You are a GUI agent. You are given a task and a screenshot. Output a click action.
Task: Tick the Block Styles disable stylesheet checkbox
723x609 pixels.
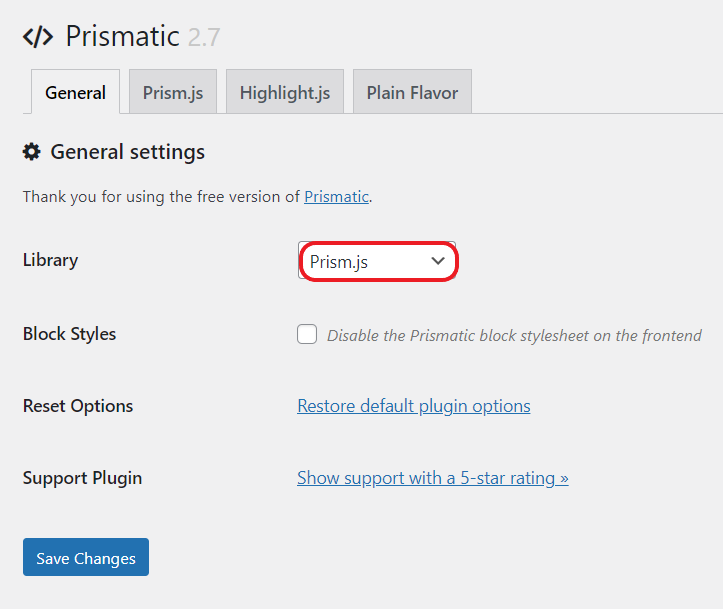(x=307, y=334)
